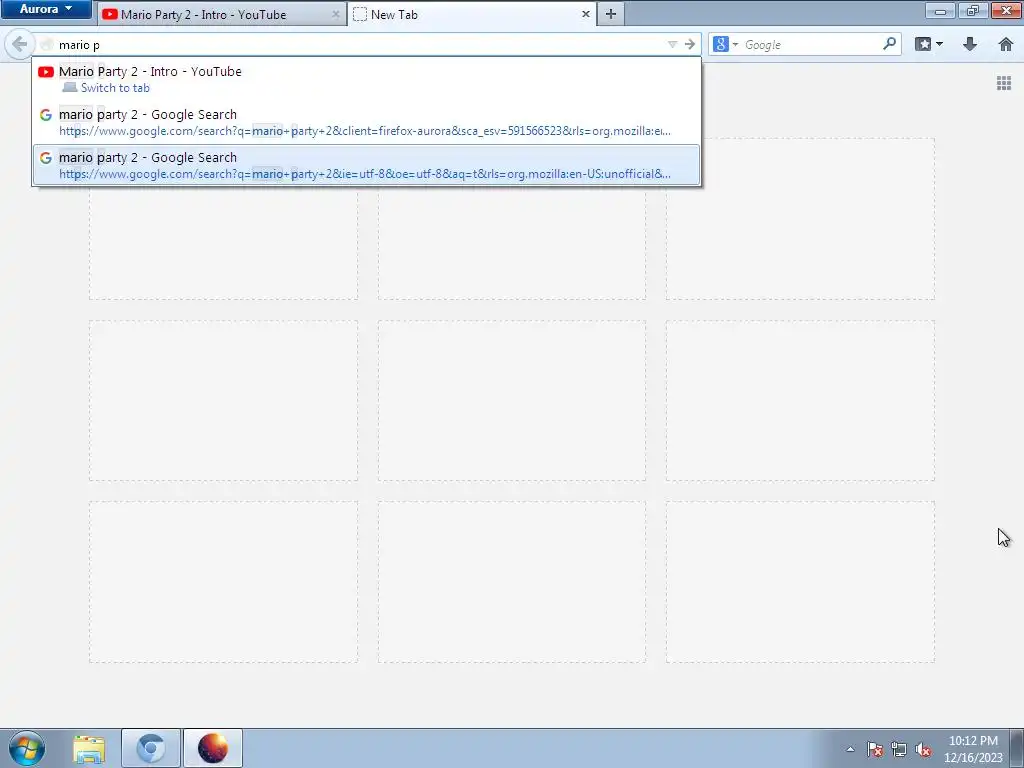Close the Mario Party 2 YouTube tab

[335, 14]
